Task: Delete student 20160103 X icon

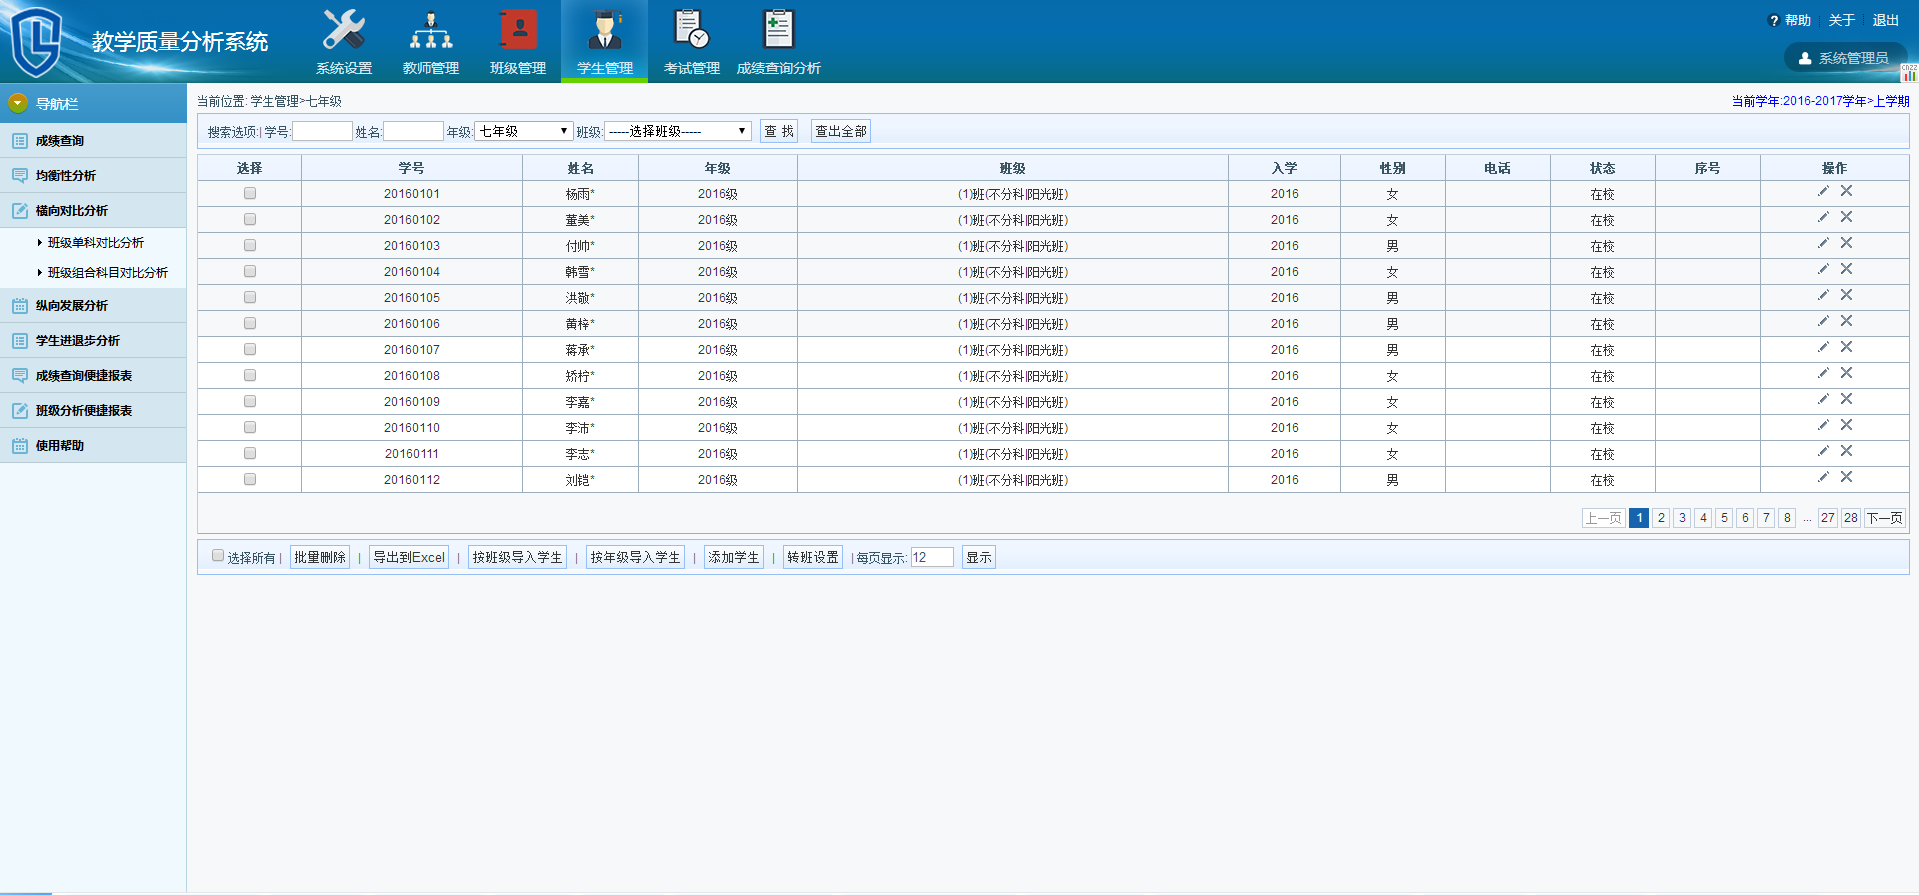Action: [1847, 243]
